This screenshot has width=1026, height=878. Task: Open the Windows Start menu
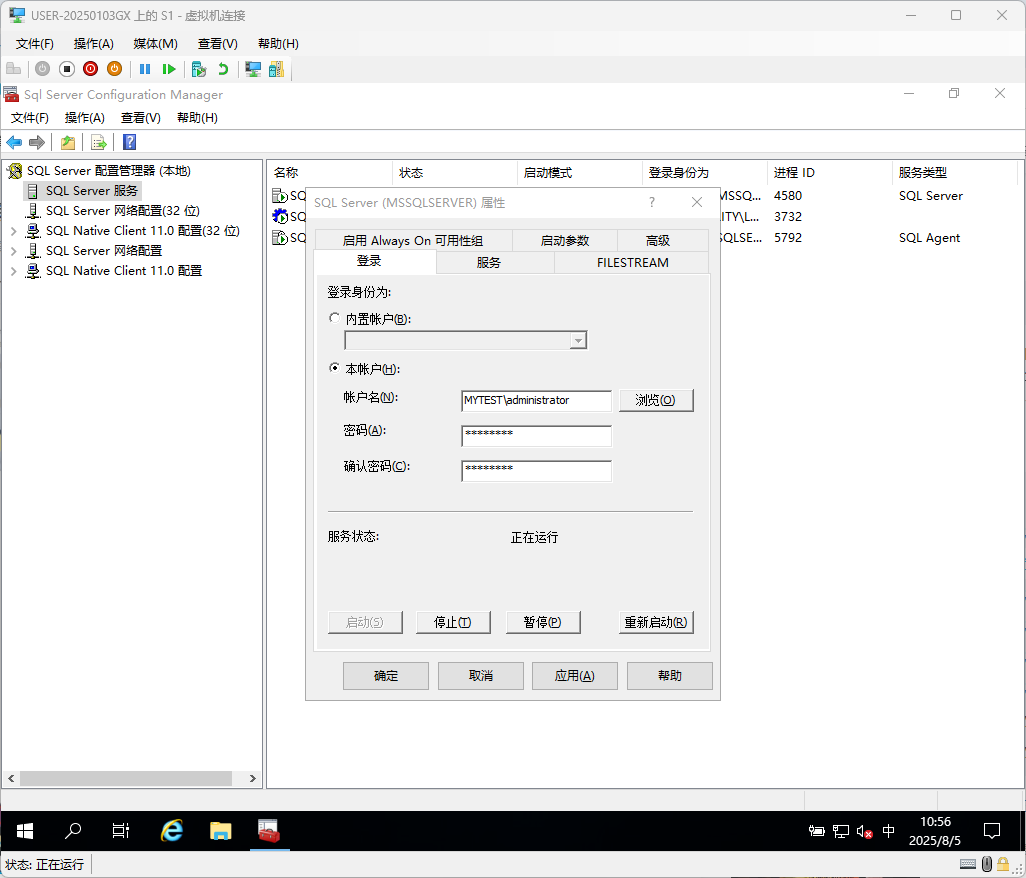pyautogui.click(x=25, y=831)
